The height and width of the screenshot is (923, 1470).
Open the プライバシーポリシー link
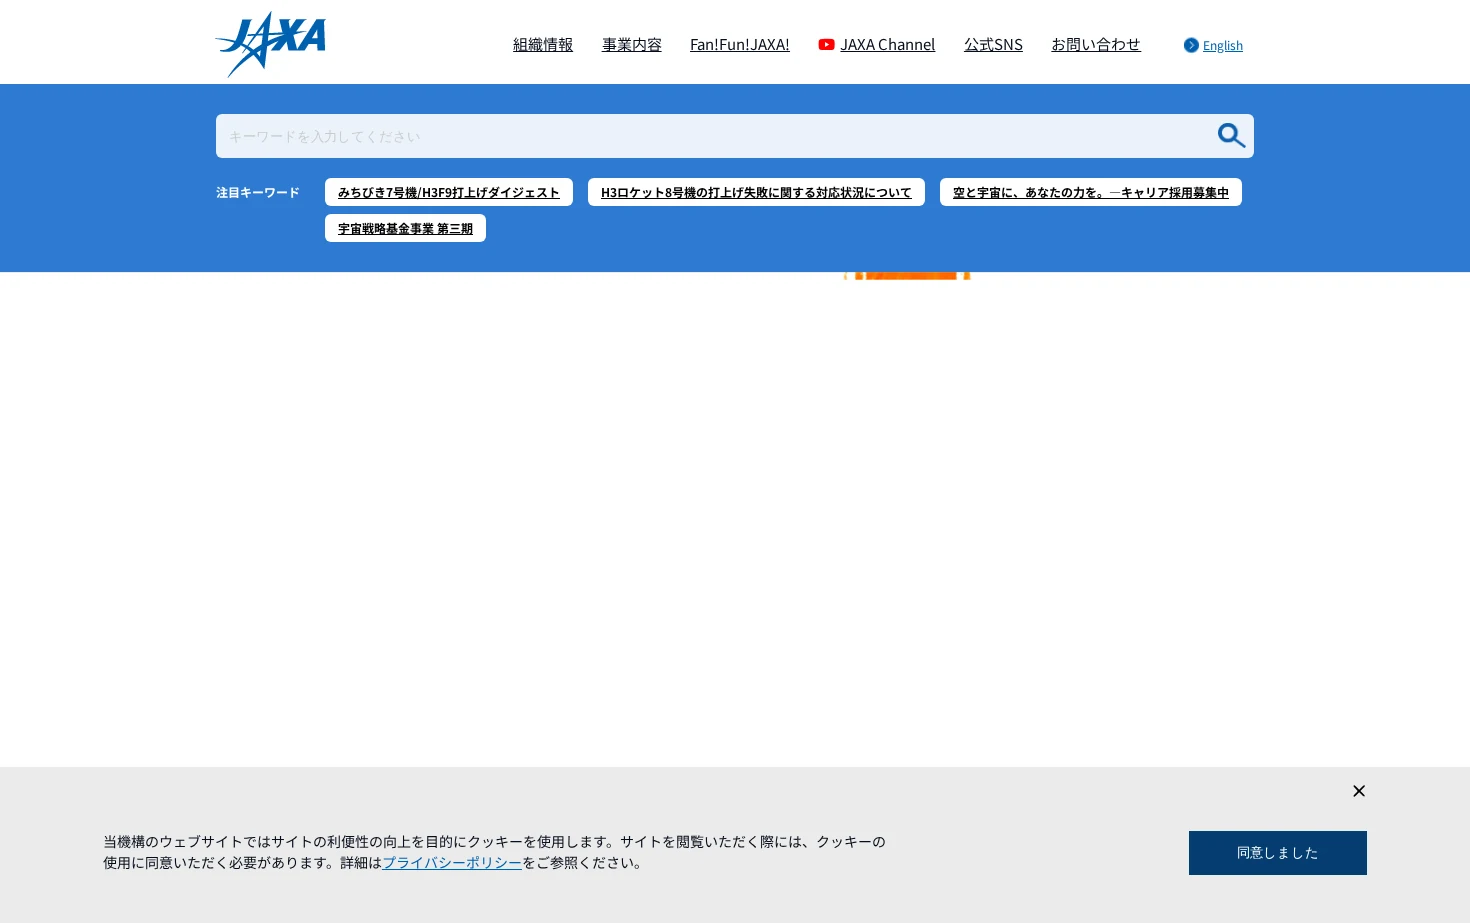click(x=452, y=862)
